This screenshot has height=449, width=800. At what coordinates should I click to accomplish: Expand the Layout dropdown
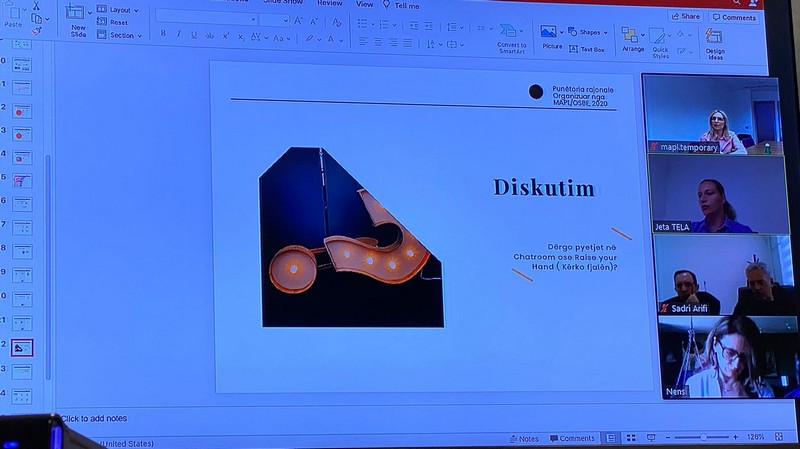[x=136, y=10]
